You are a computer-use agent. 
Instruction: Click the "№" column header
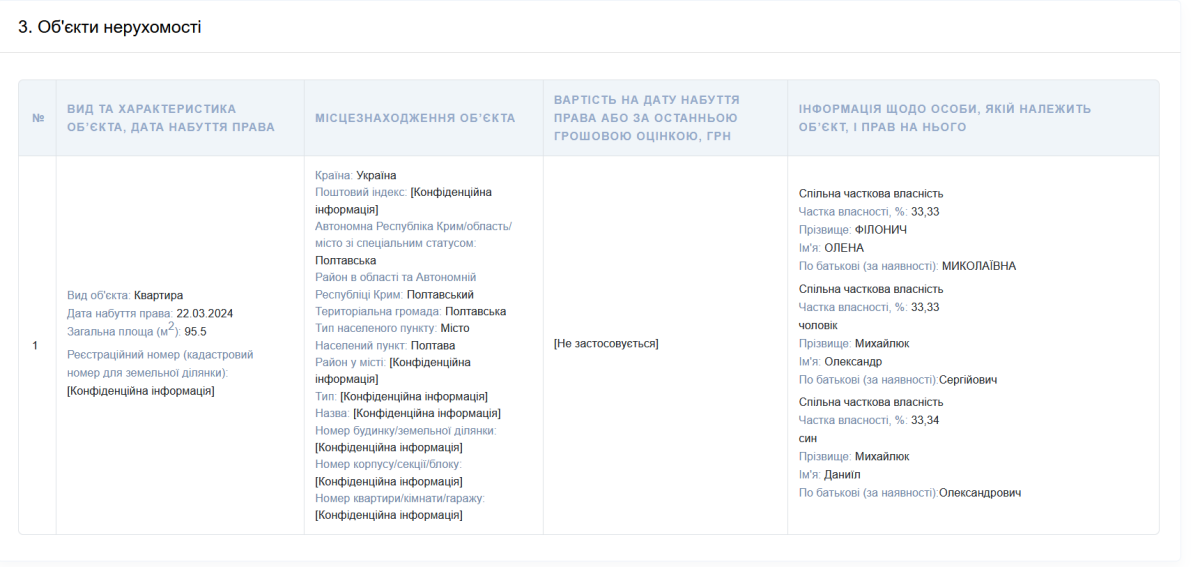tap(38, 118)
